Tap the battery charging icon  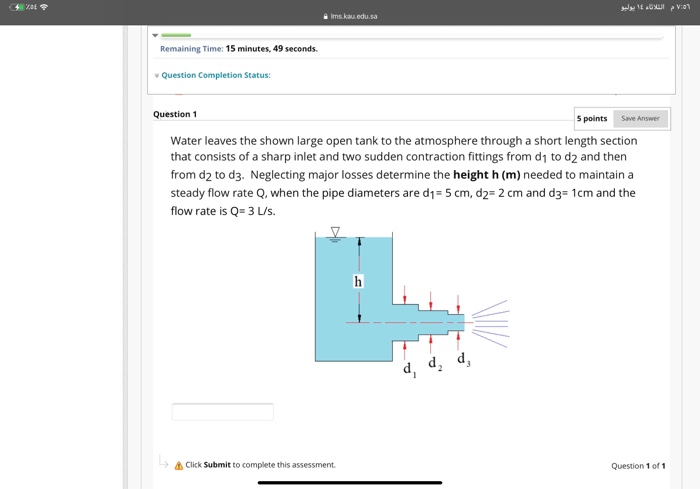pos(17,7)
